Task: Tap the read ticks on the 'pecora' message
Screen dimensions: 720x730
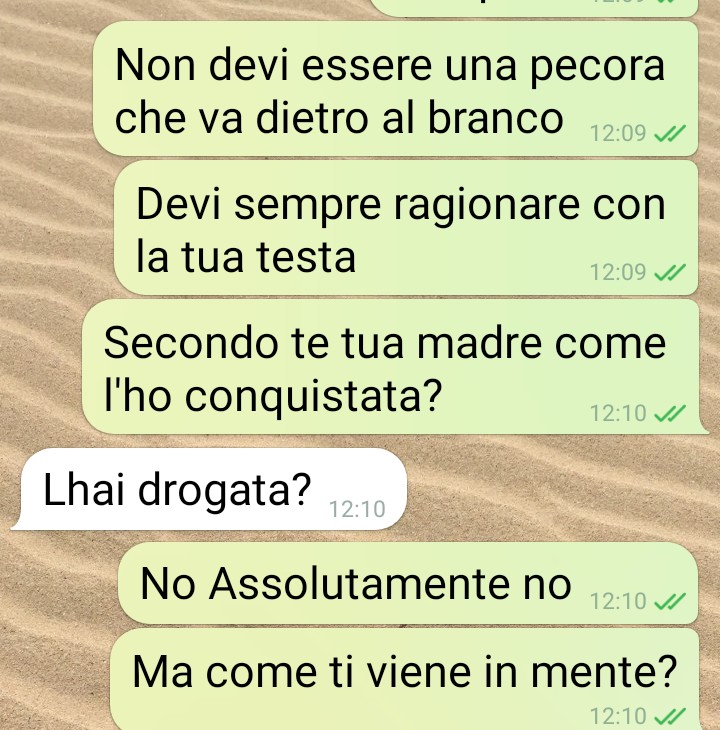Action: tap(670, 134)
